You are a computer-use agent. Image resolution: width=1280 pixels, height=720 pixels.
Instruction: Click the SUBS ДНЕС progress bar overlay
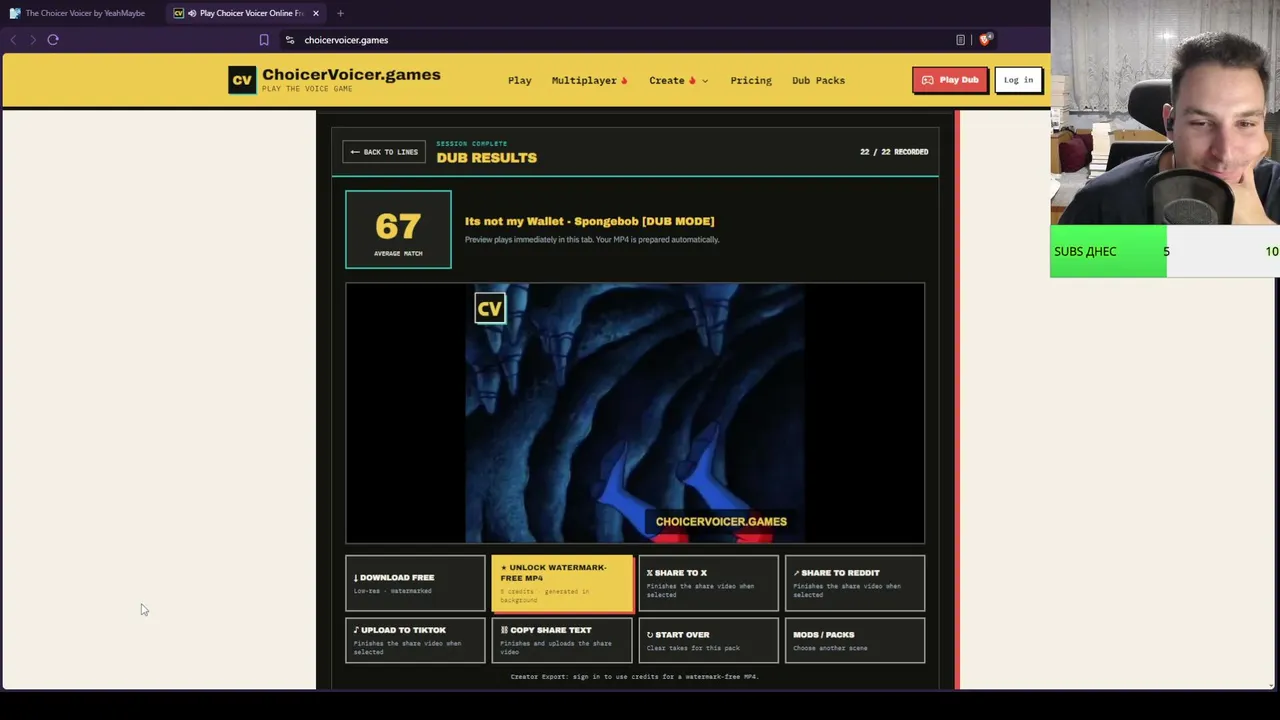[x=1165, y=251]
